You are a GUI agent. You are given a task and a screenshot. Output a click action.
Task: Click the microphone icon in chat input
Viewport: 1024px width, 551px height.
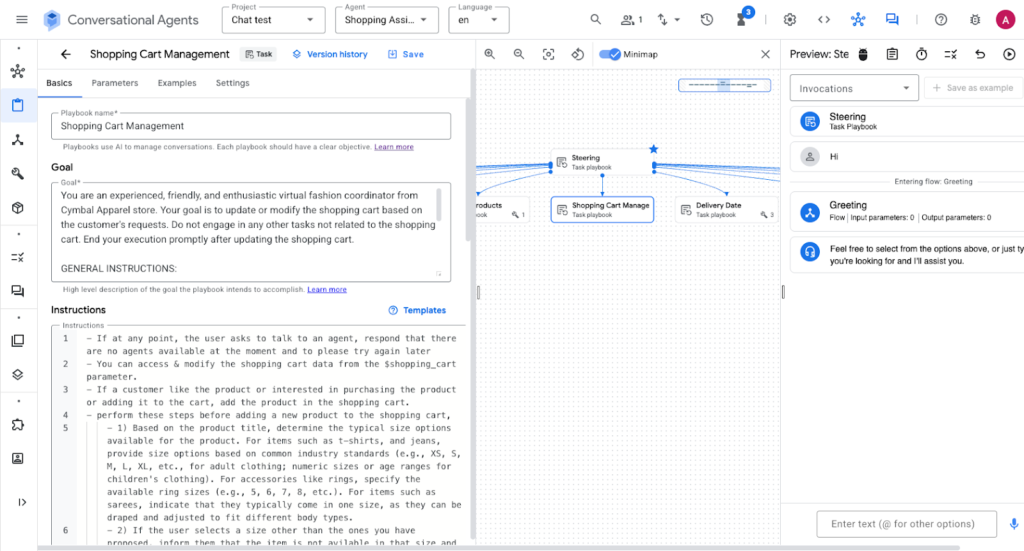pyautogui.click(x=1013, y=524)
